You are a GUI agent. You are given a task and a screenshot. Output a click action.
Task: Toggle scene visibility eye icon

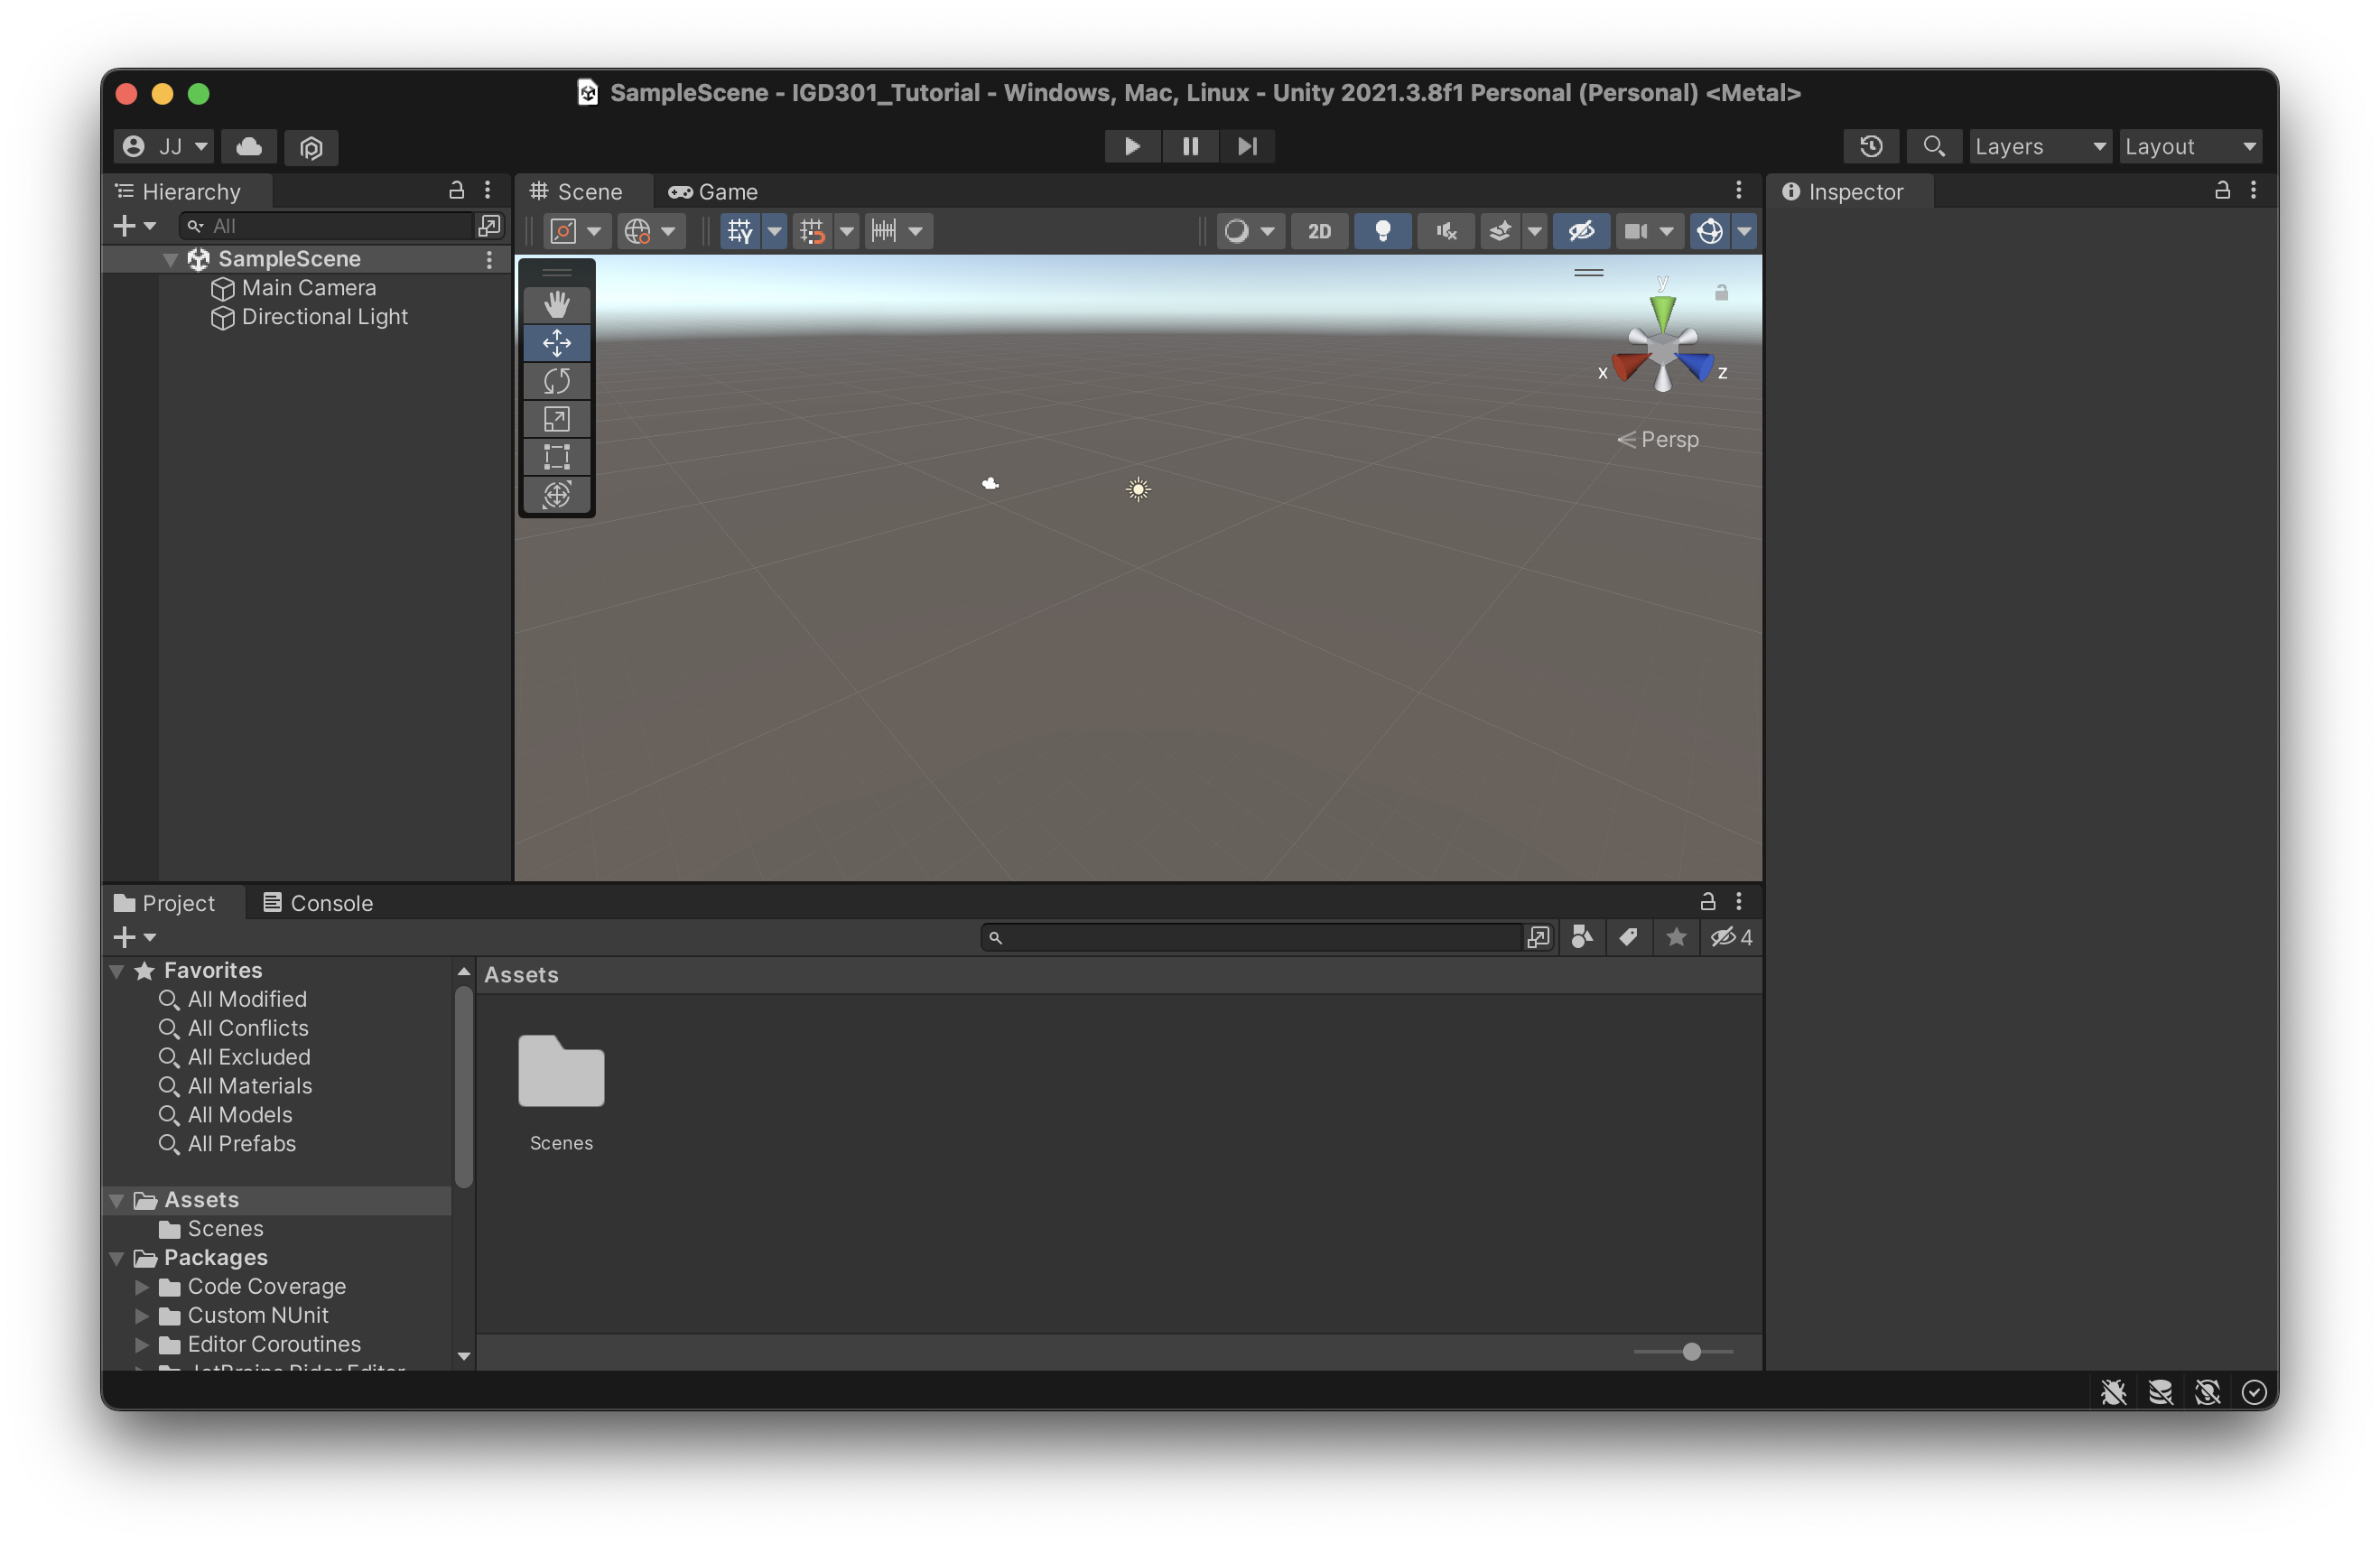[1581, 232]
